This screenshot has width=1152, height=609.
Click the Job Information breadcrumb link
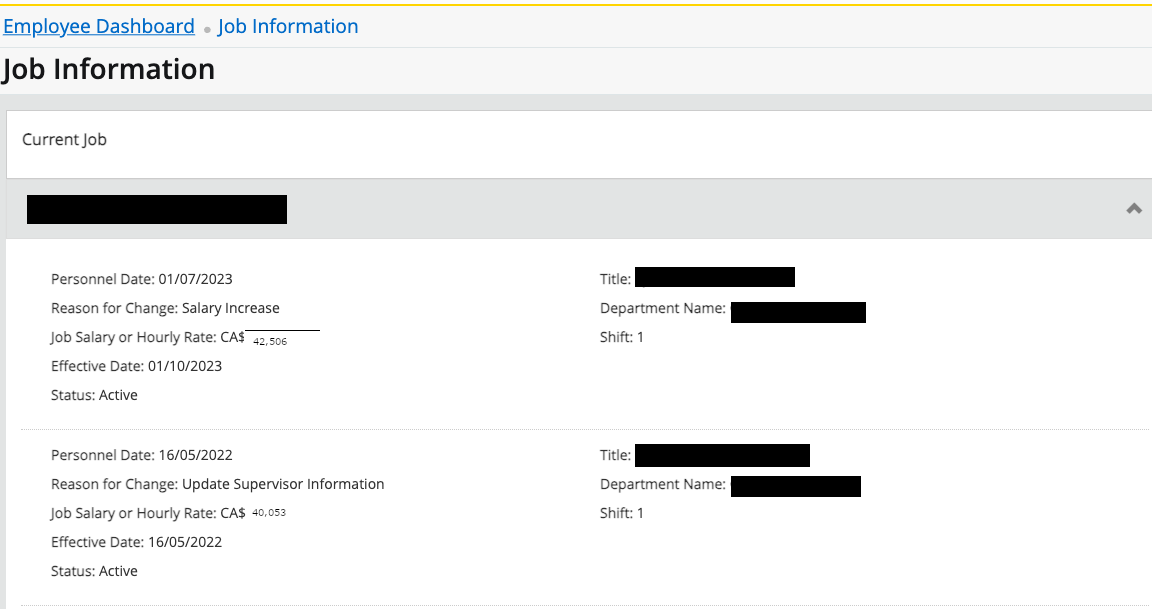[288, 27]
